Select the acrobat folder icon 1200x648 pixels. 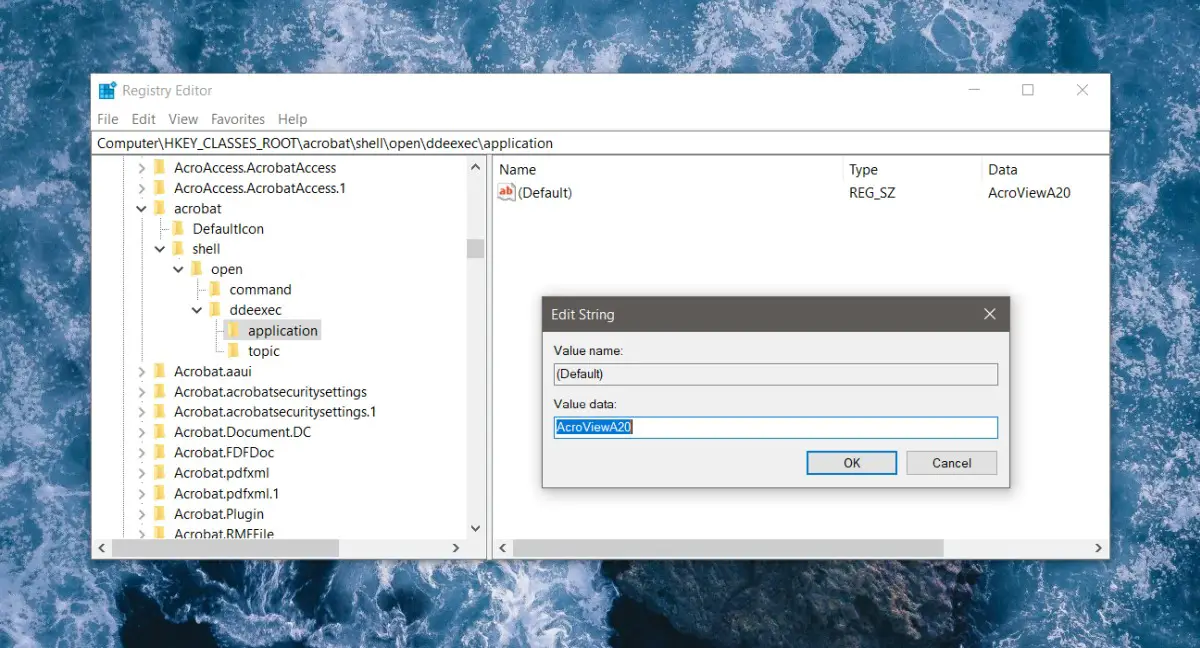coord(159,208)
